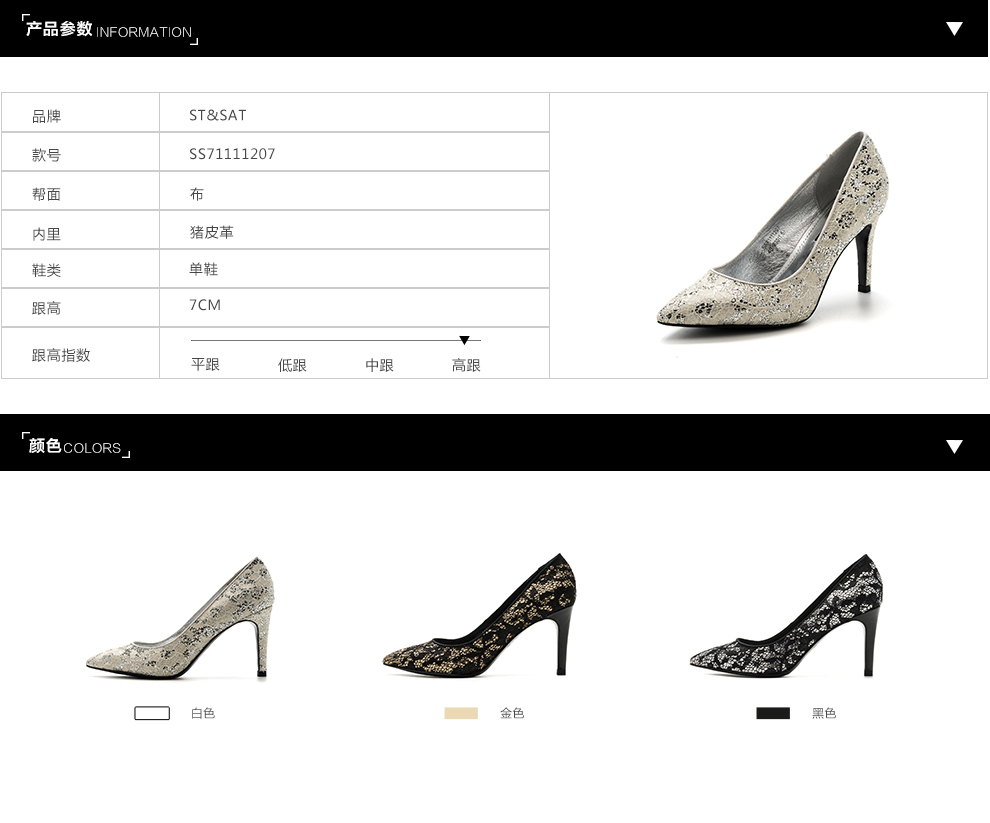Select the black color swatch

(773, 713)
